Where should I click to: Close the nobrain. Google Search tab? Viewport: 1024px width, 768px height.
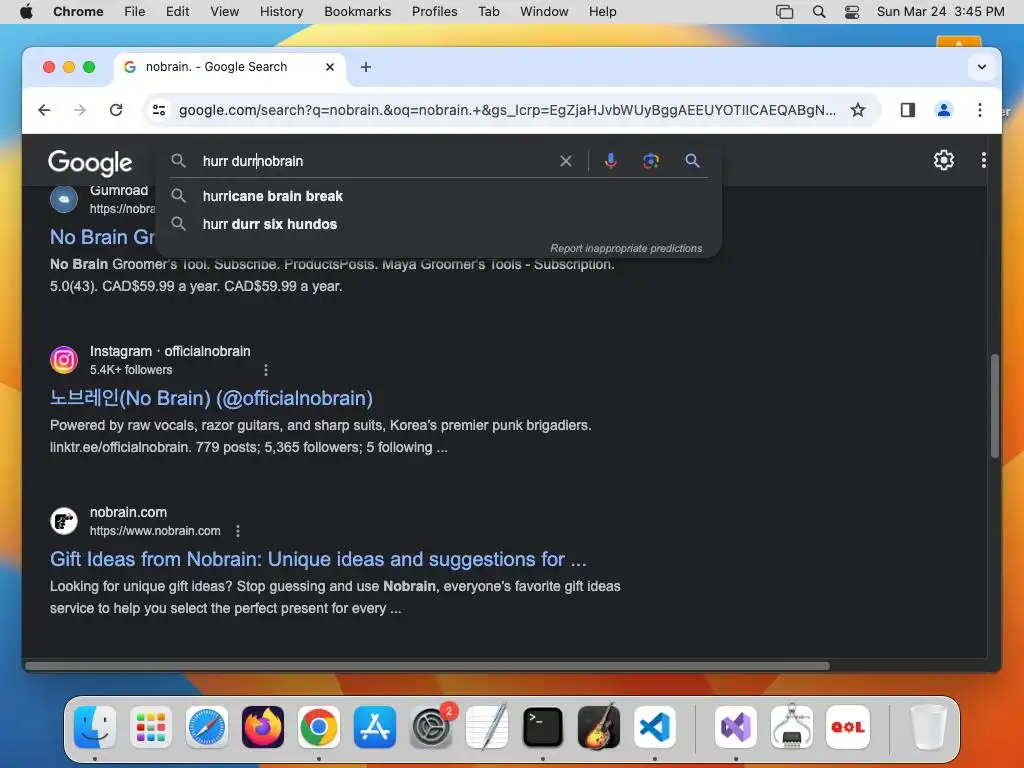point(329,67)
